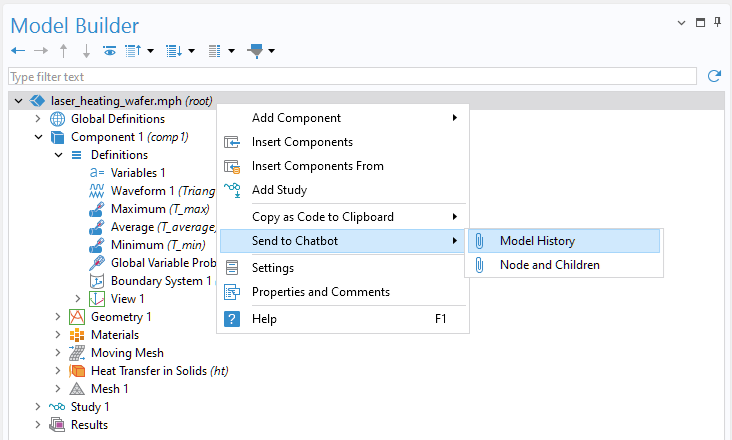Screen dimensions: 732x440
Task: Select Node and Children submenu item
Action: 549,265
